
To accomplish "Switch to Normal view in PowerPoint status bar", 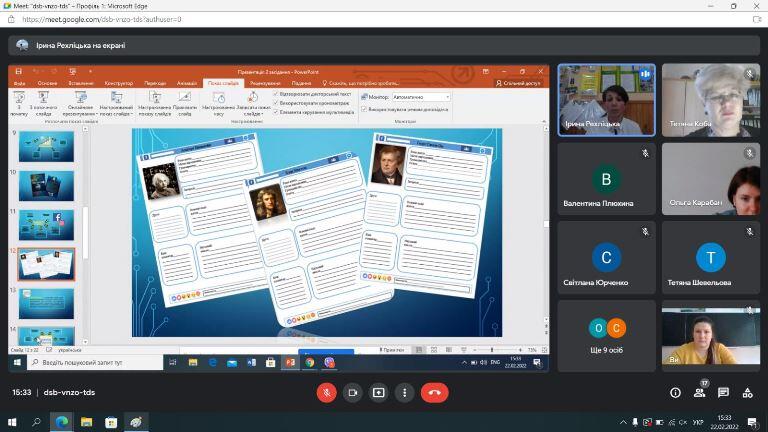I will coord(419,350).
